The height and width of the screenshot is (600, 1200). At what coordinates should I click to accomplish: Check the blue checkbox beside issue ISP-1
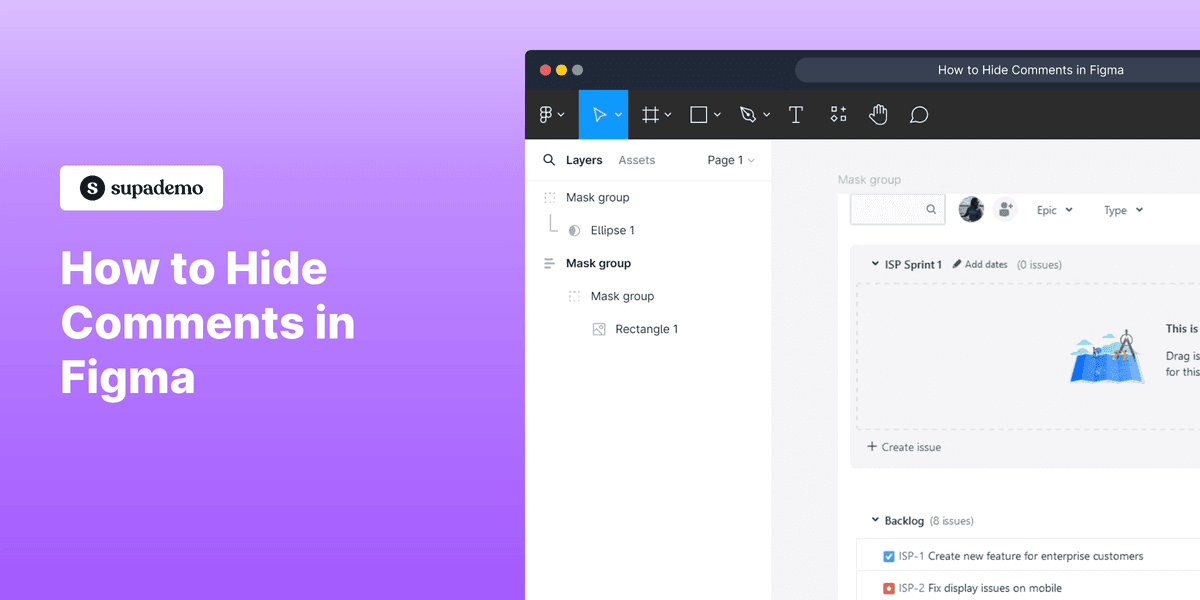pyautogui.click(x=888, y=556)
